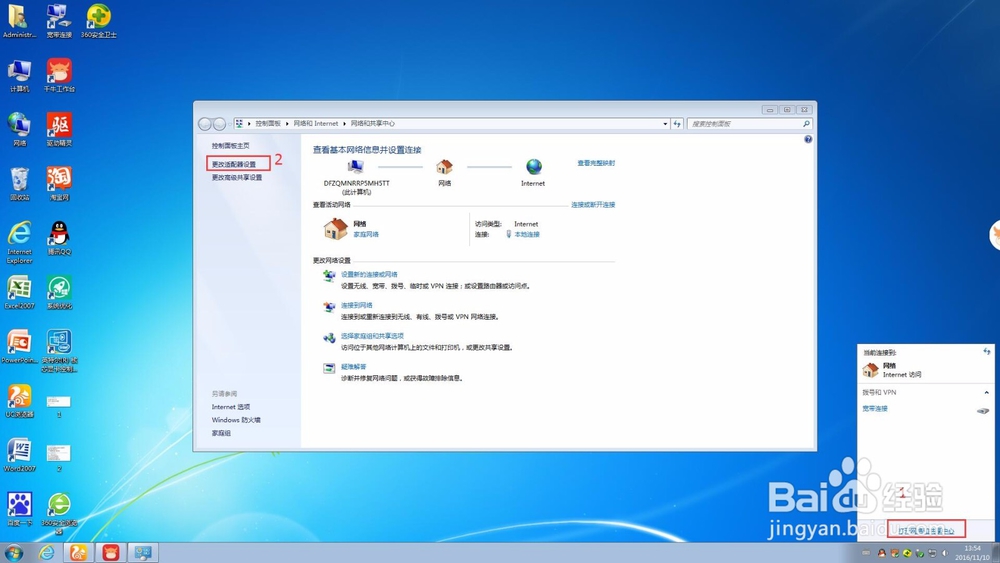Image resolution: width=1000 pixels, height=563 pixels.
Task: Open the green rocket desktop shortcut
Action: (59, 292)
